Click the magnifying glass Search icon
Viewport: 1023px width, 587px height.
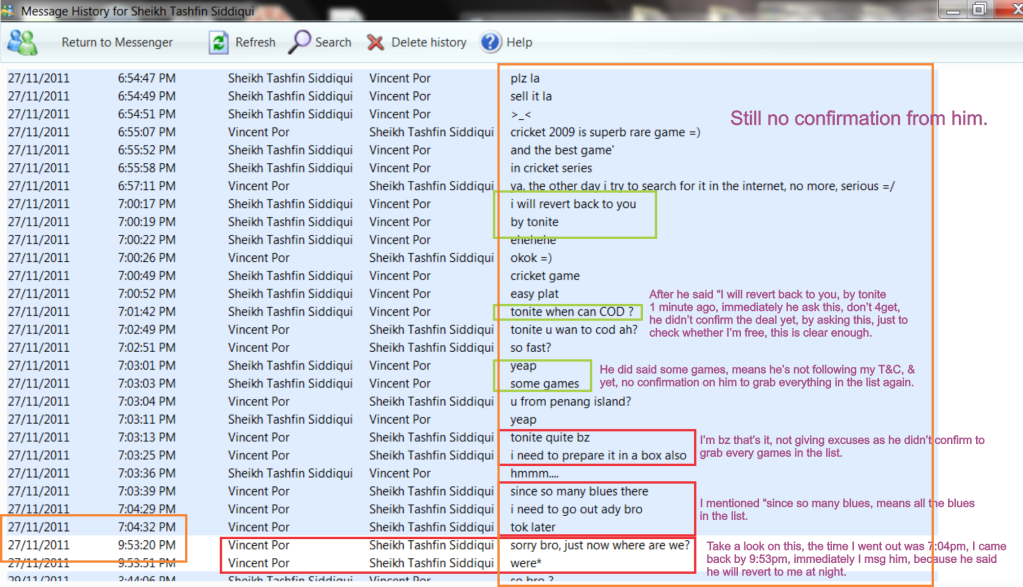[x=300, y=42]
